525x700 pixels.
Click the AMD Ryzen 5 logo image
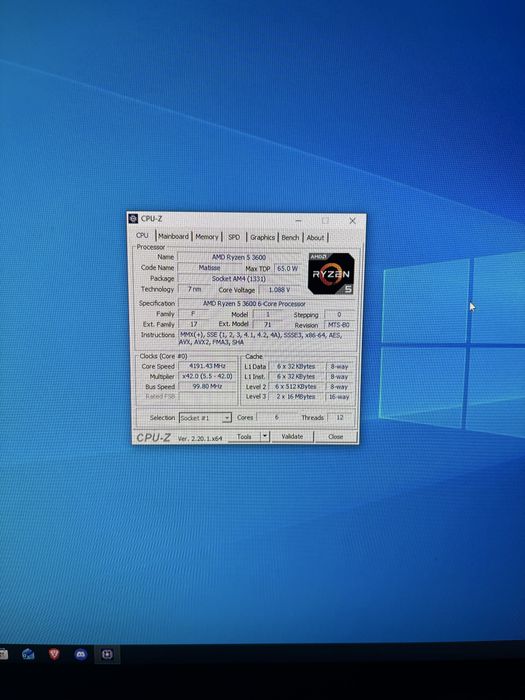pyautogui.click(x=331, y=274)
